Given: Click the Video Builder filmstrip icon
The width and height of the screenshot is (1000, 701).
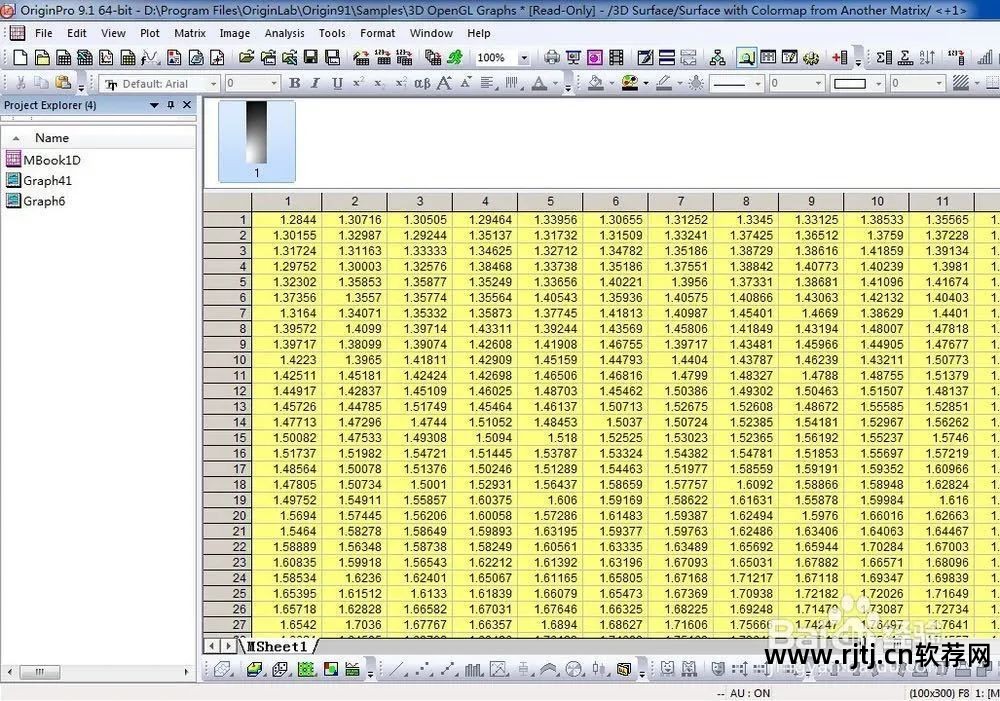Looking at the screenshot, I should (x=616, y=58).
